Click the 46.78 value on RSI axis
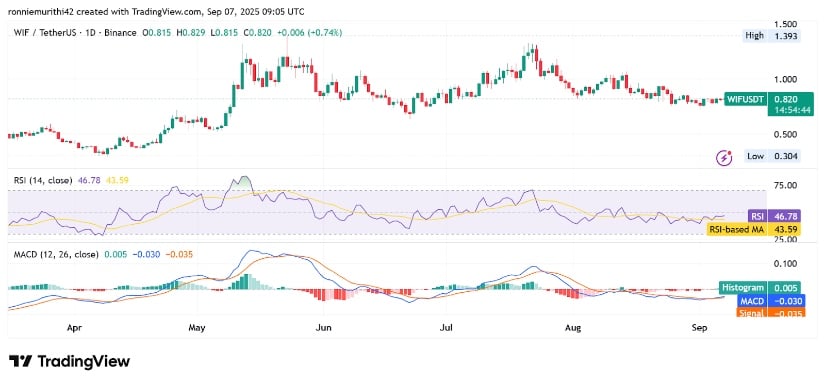 783,216
